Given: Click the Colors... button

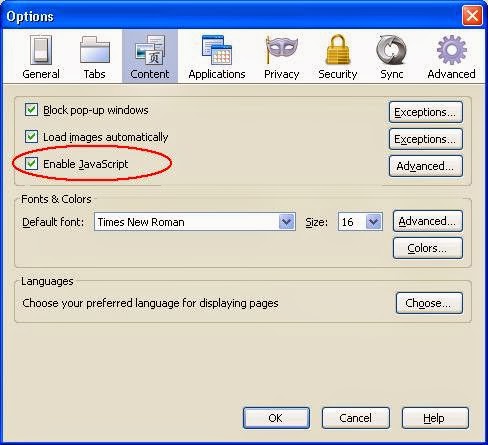Looking at the screenshot, I should click(x=428, y=248).
